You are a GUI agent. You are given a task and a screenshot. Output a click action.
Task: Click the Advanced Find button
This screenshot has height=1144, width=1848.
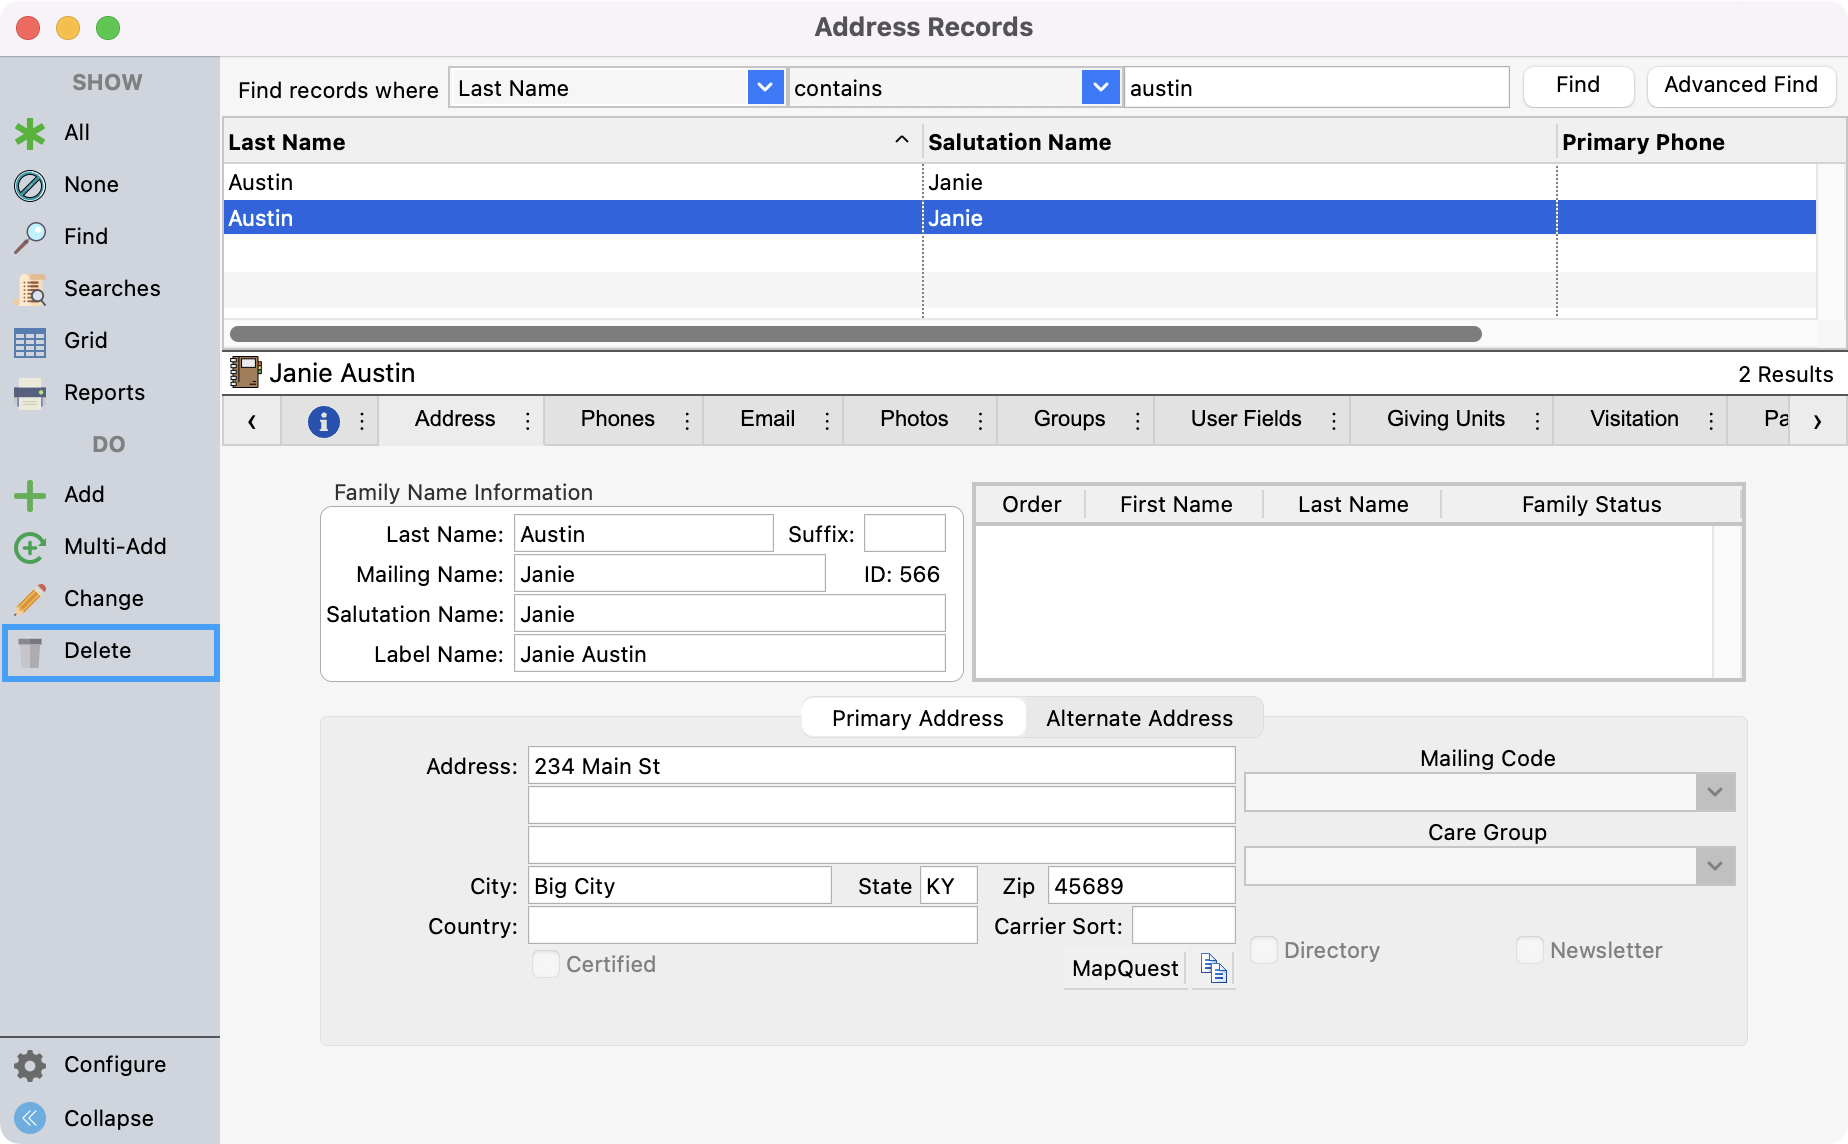pos(1740,85)
